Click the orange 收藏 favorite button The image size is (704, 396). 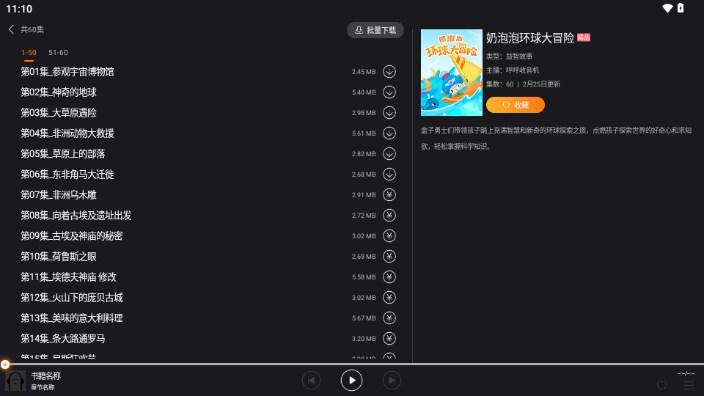pyautogui.click(x=515, y=105)
